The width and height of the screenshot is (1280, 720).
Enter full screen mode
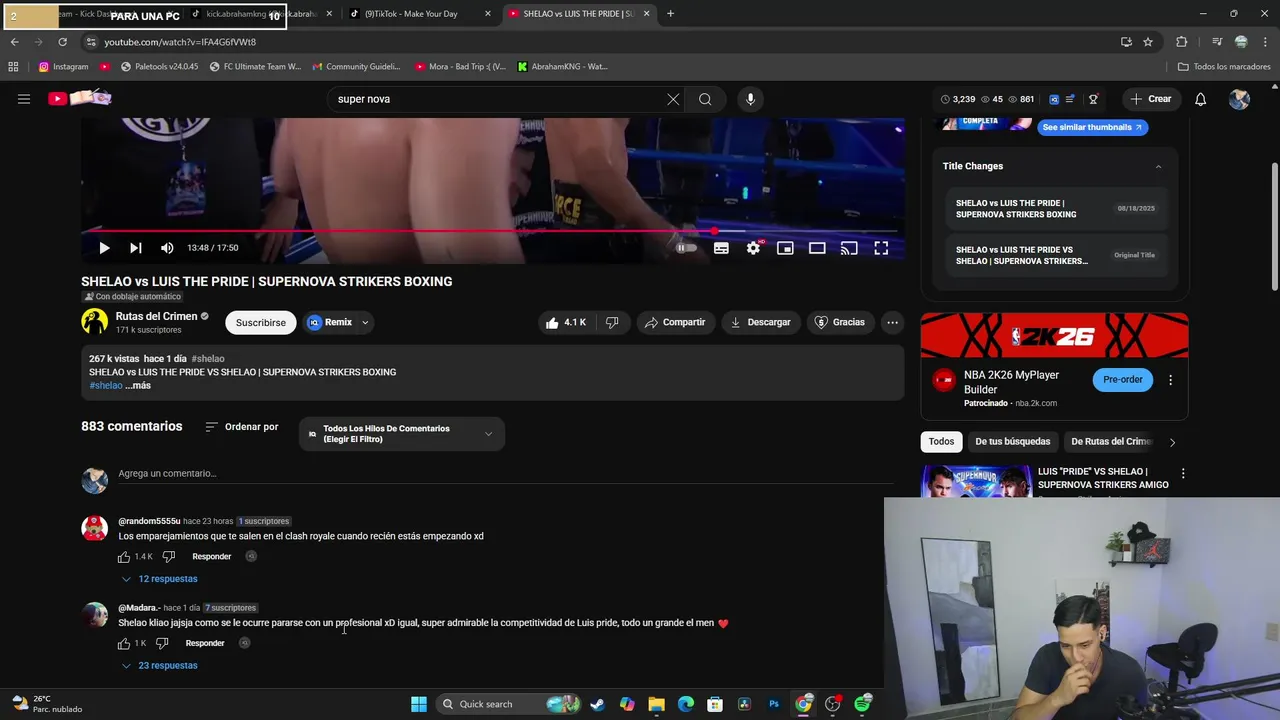click(881, 248)
